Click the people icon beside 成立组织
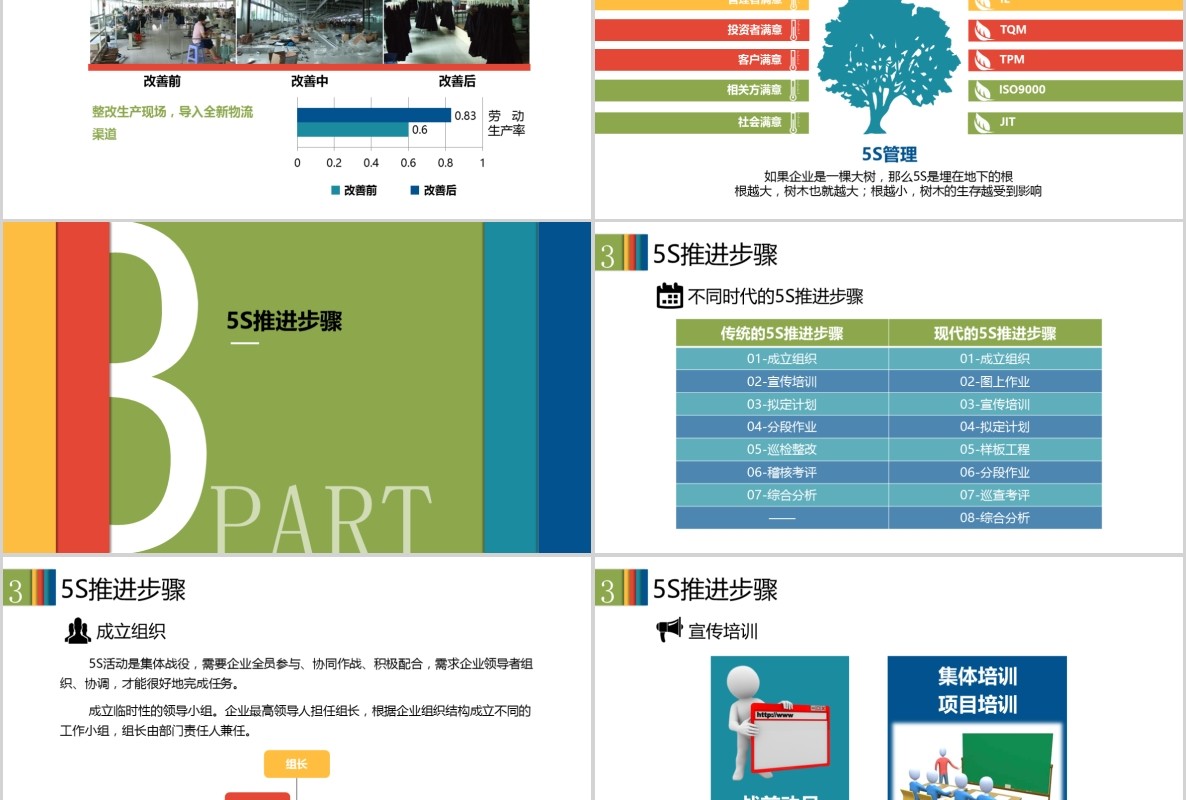 pos(77,631)
